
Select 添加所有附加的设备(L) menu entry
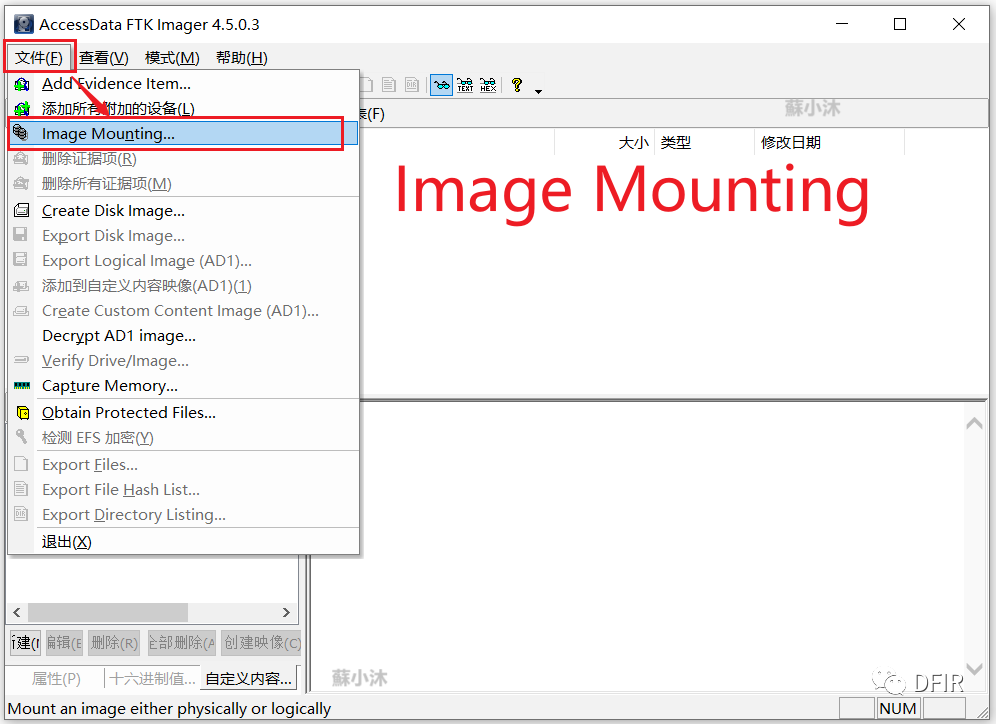coord(184,109)
